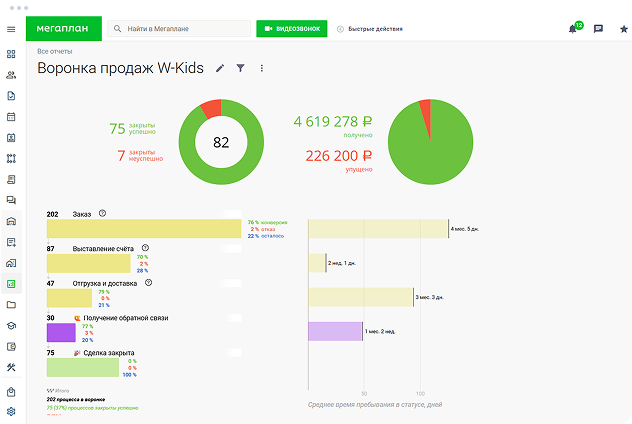Open the messages chat icon in header
Viewport: 632px width, 424px height.
pos(598,29)
